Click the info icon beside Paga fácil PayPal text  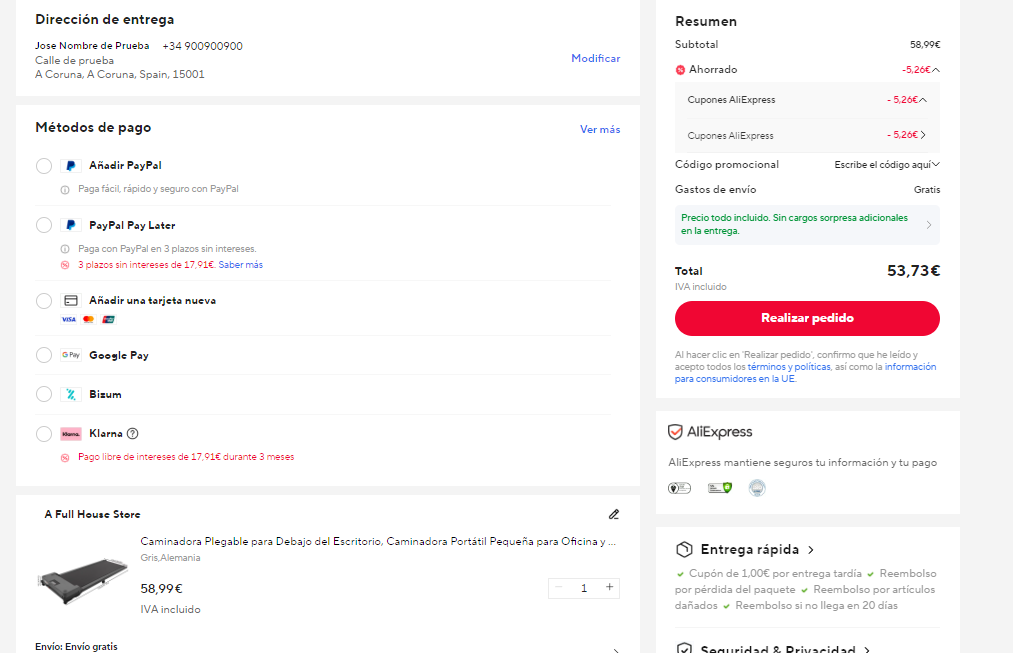tap(65, 190)
